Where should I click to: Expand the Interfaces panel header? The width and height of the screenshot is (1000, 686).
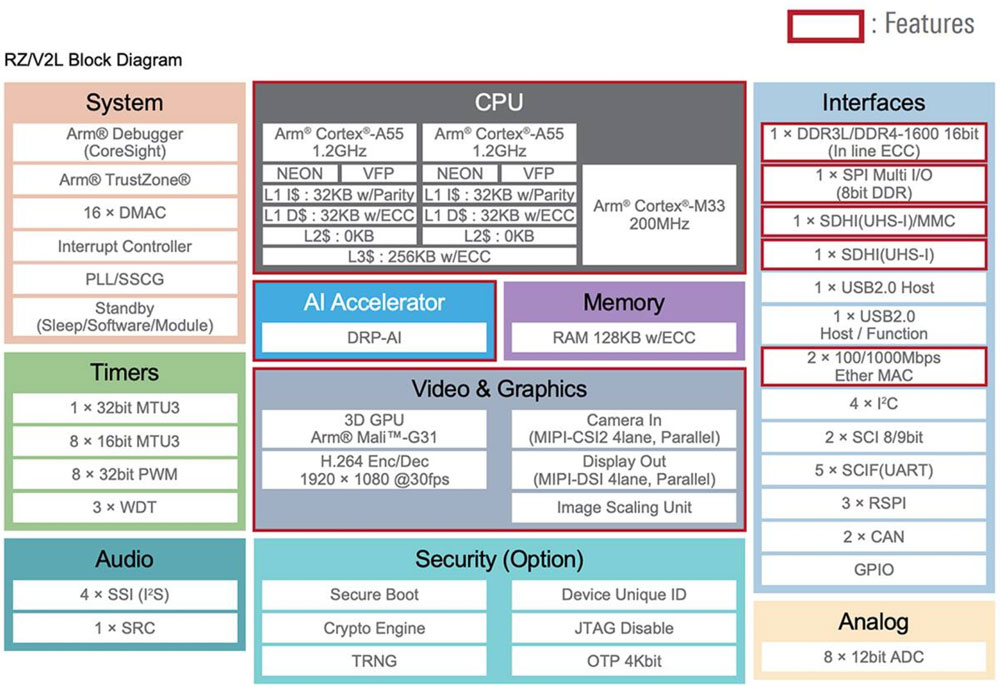(872, 102)
